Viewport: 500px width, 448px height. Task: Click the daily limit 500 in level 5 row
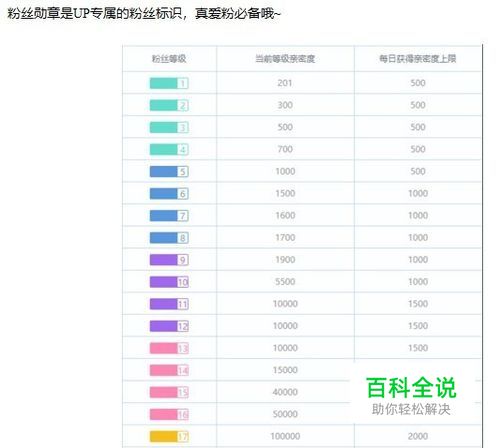coord(418,172)
